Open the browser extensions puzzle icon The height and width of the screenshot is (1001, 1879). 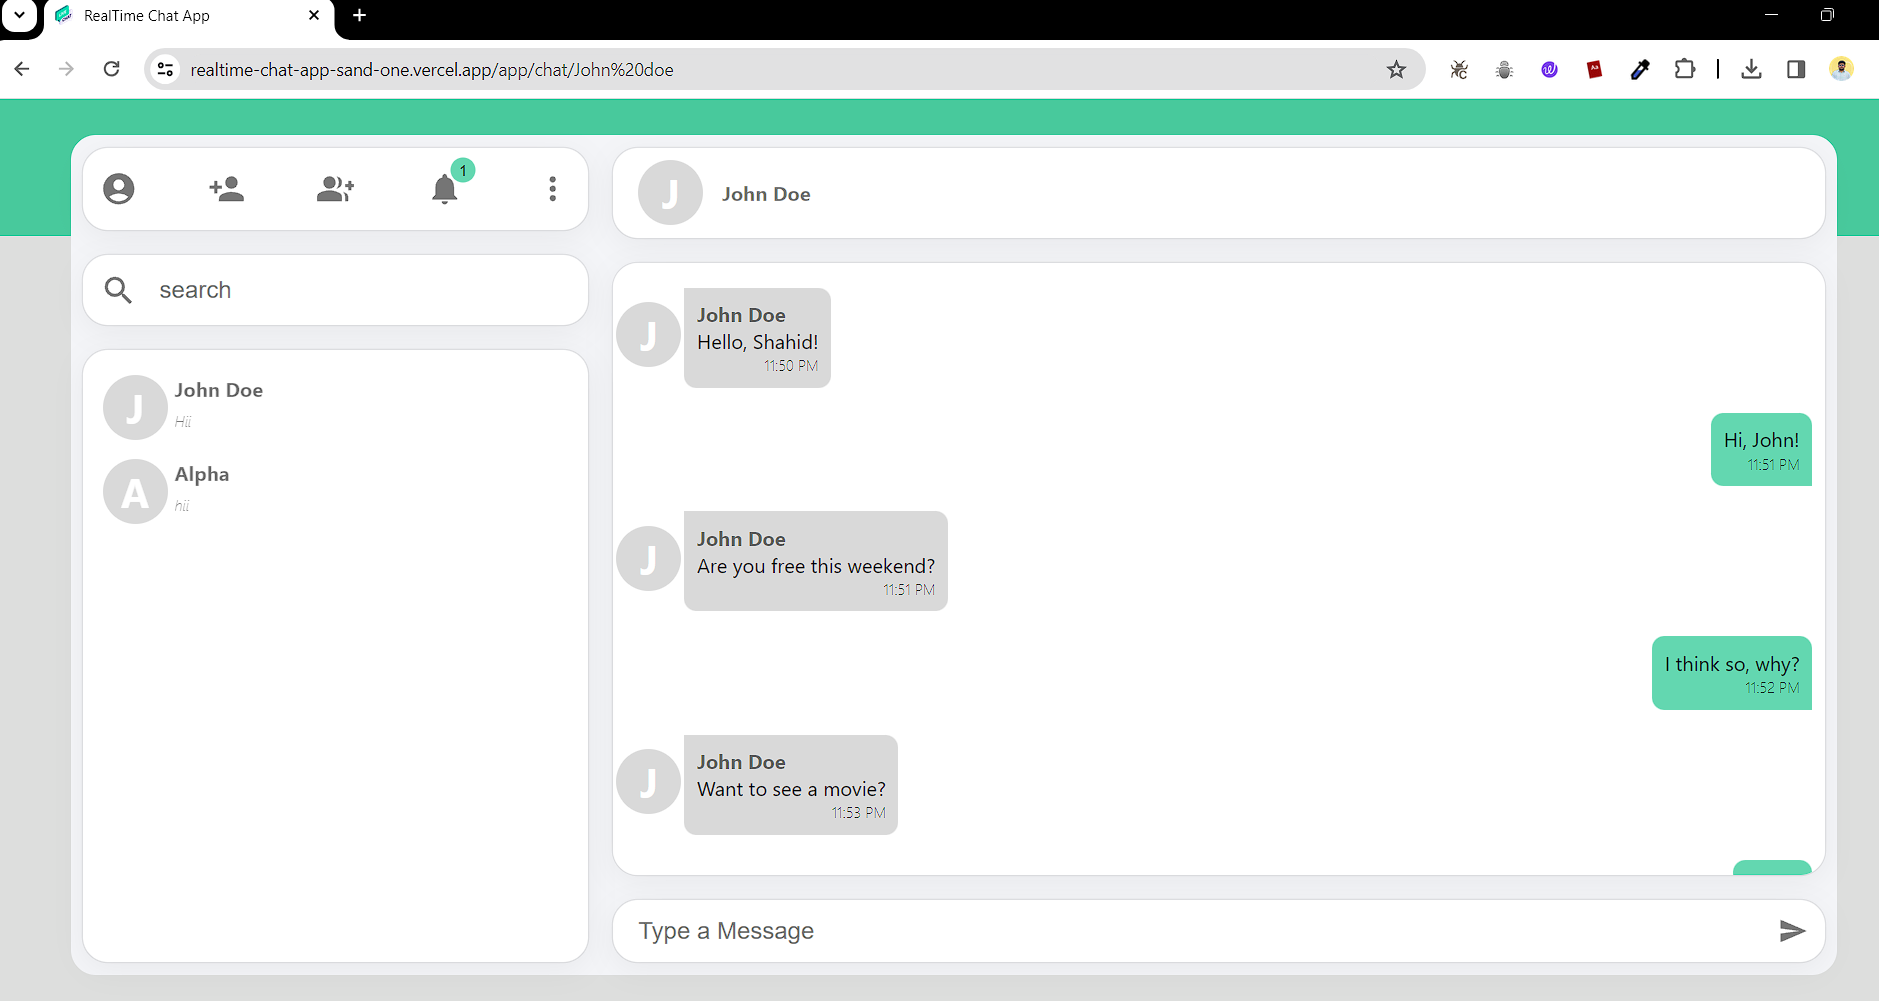(x=1685, y=69)
